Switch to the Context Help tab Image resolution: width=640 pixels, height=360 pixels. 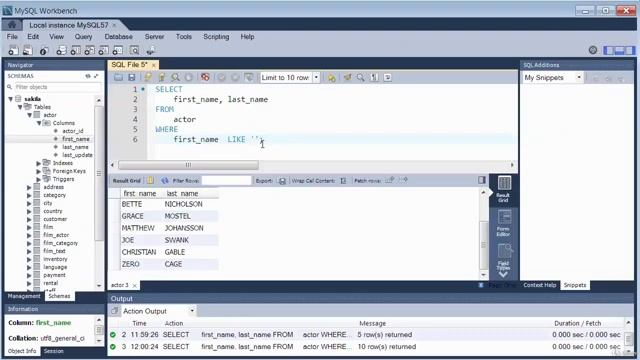(540, 285)
